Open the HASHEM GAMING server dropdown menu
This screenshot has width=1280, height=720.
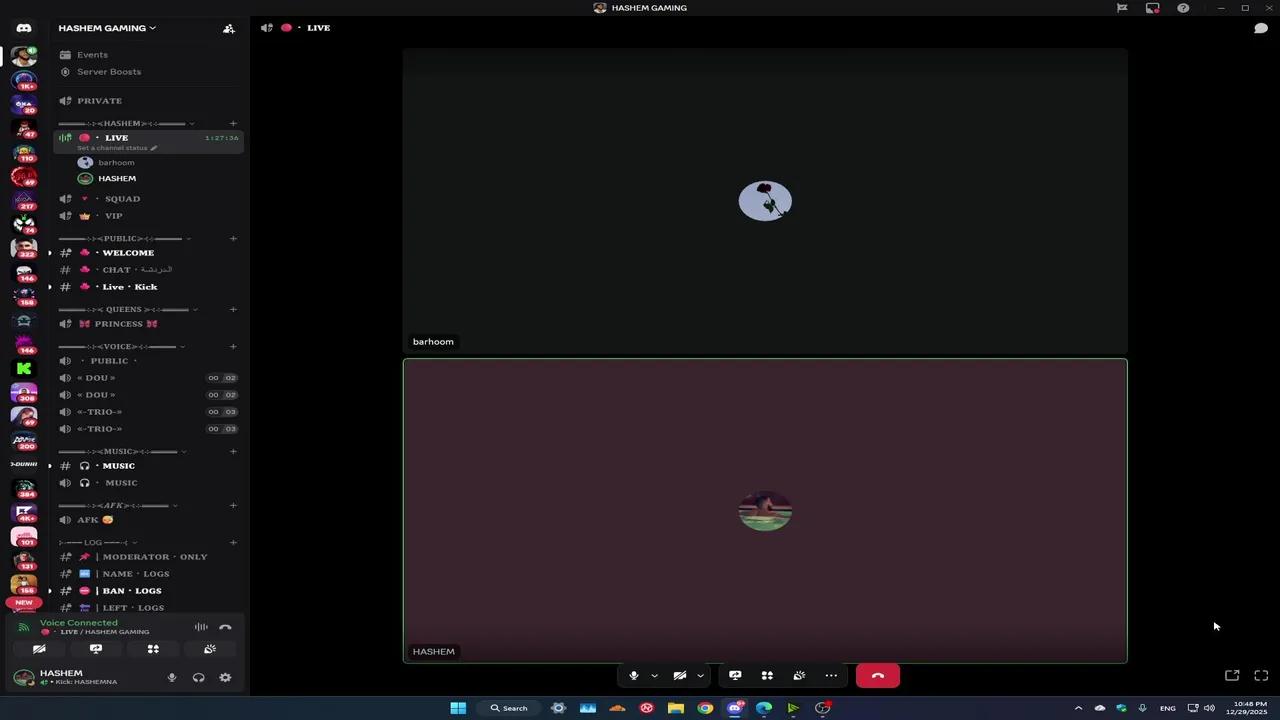click(107, 28)
